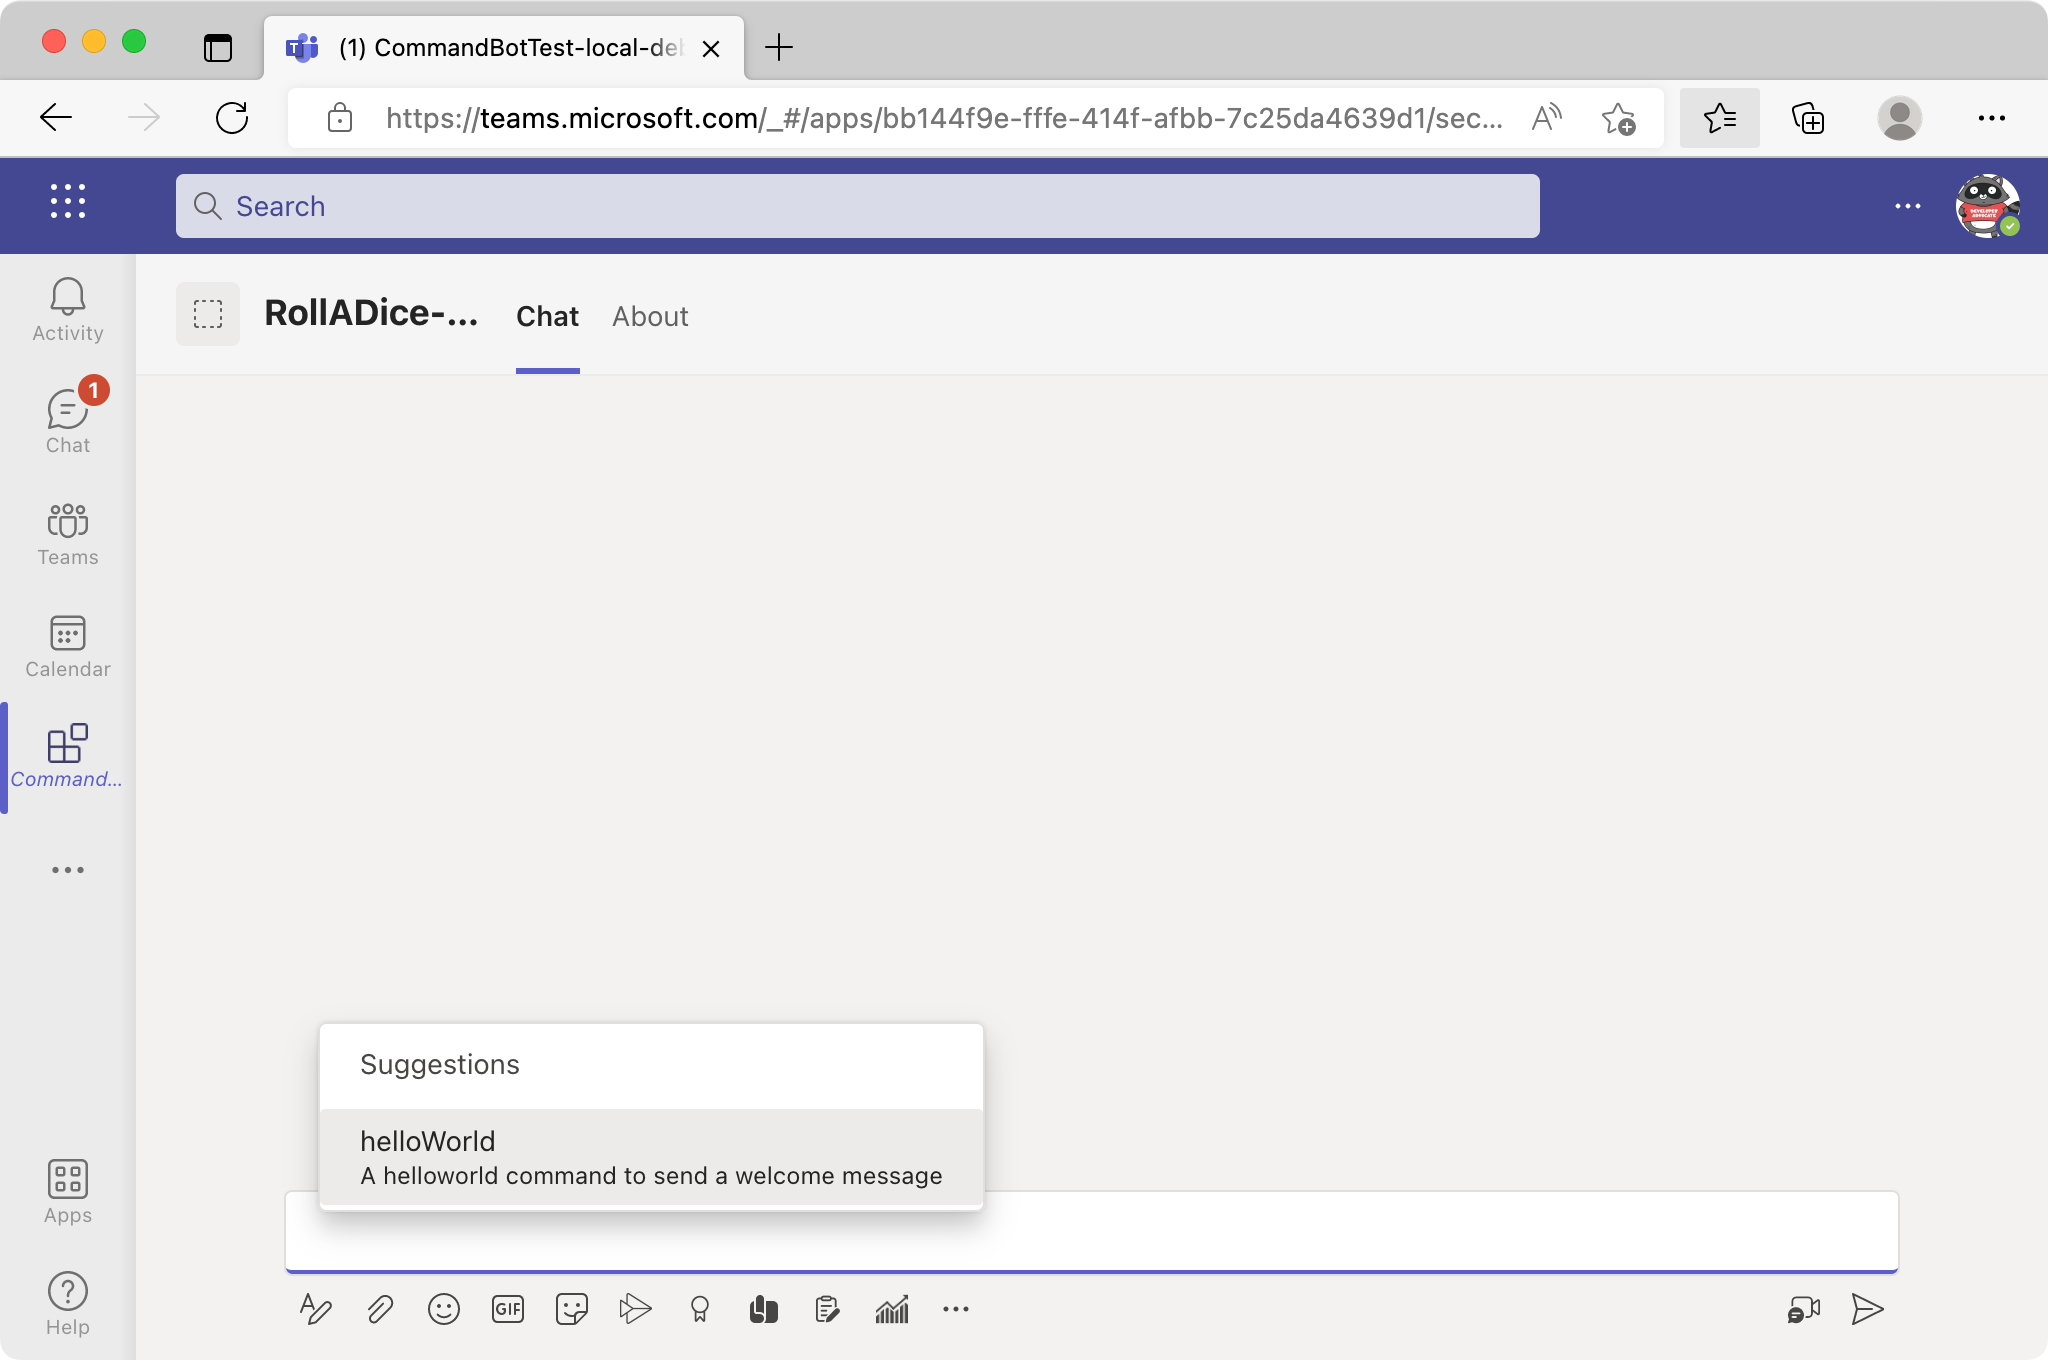
Task: Open the Activity feed
Action: click(68, 310)
